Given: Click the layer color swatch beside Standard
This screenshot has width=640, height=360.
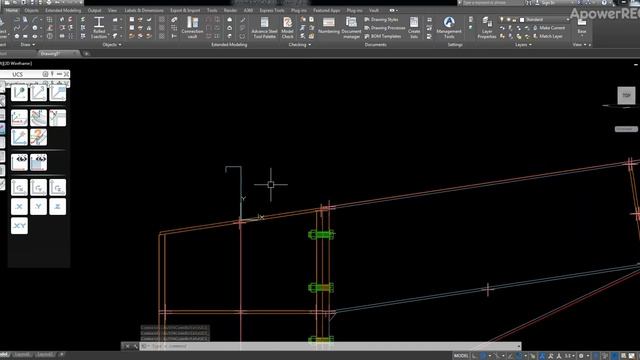Looking at the screenshot, I should (x=522, y=20).
